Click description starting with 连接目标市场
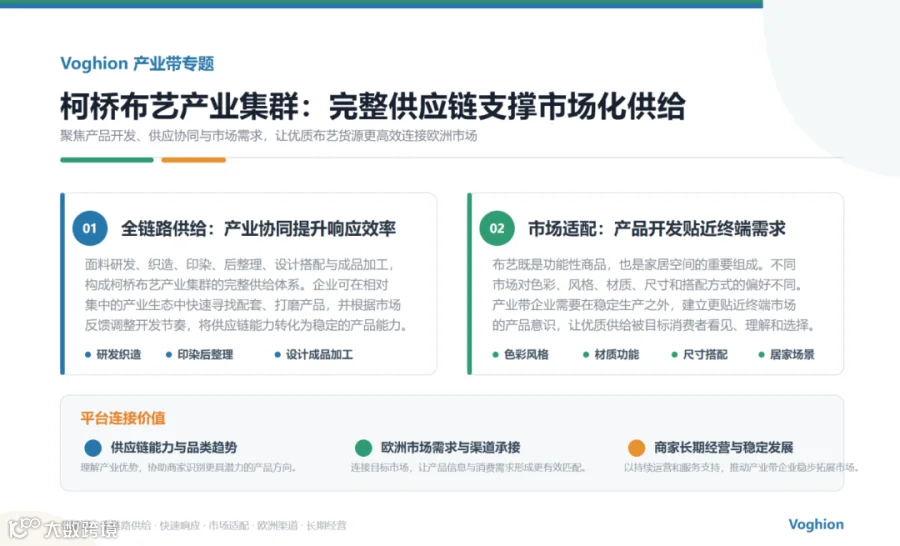Viewport: 900px width, 546px height. pyautogui.click(x=469, y=467)
